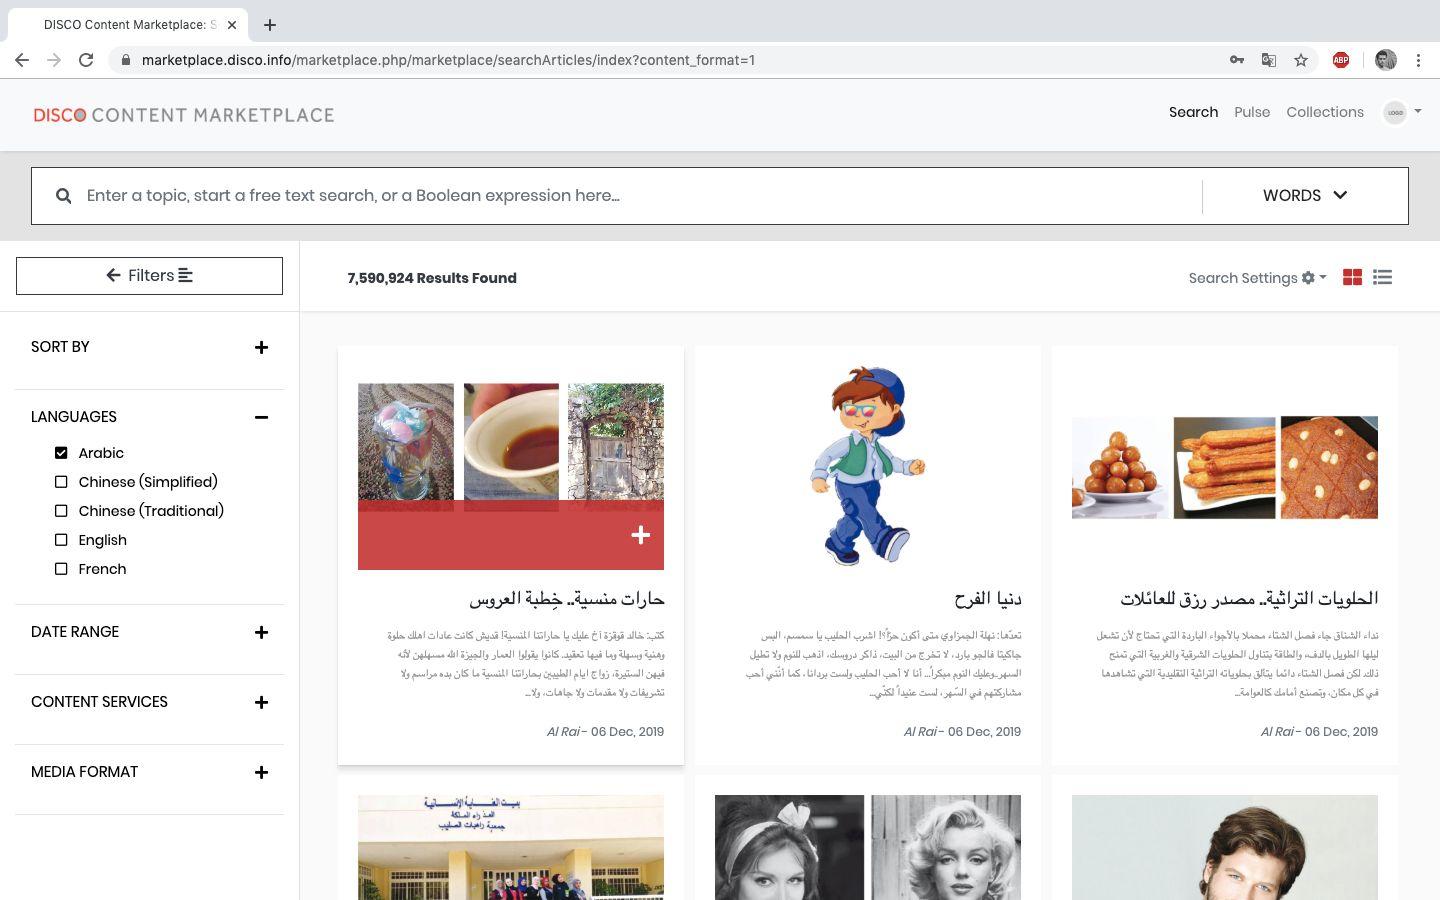This screenshot has height=900, width=1440.
Task: Uncheck the Arabic language filter
Action: point(61,453)
